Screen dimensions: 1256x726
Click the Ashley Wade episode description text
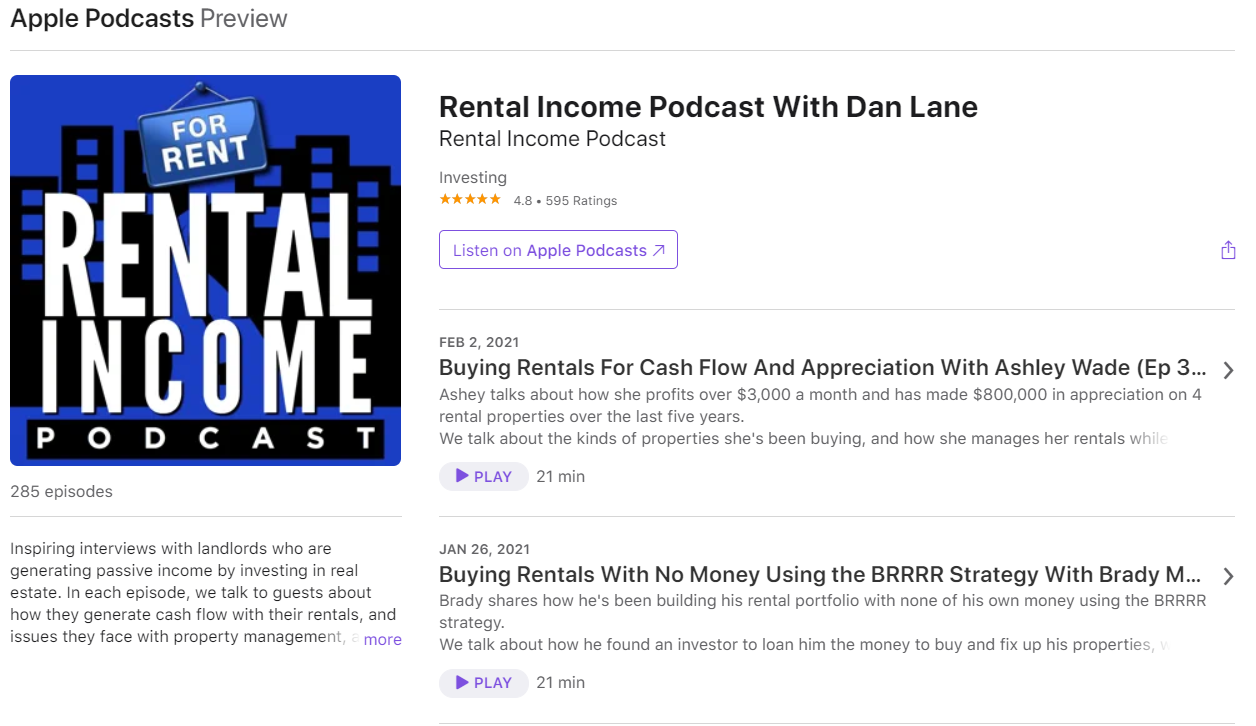tap(820, 416)
